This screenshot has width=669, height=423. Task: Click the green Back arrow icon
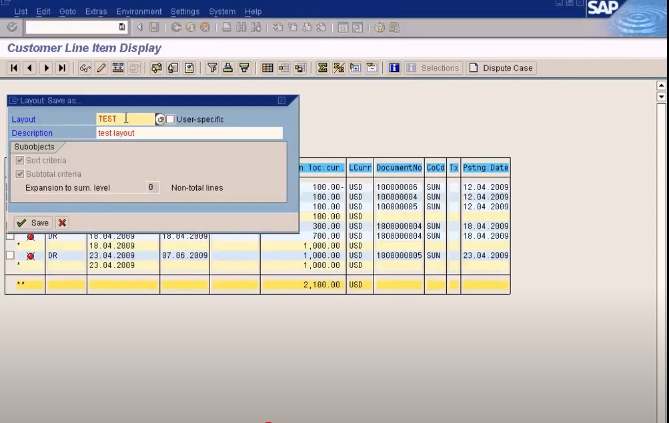pos(176,27)
